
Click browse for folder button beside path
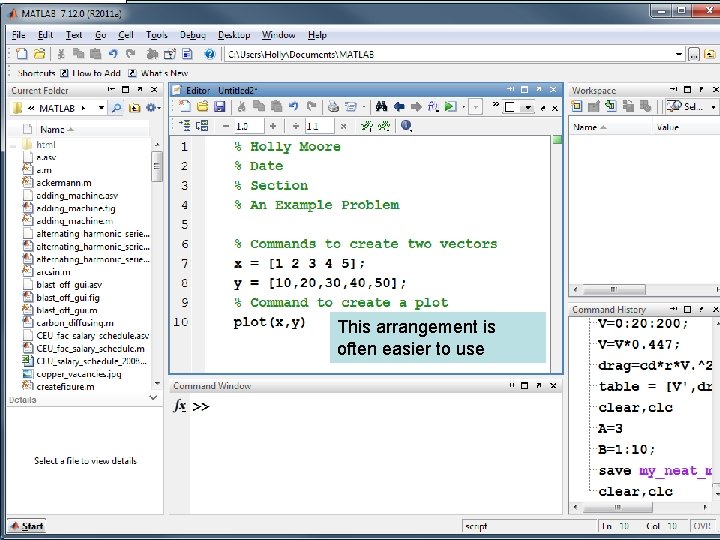pos(694,55)
